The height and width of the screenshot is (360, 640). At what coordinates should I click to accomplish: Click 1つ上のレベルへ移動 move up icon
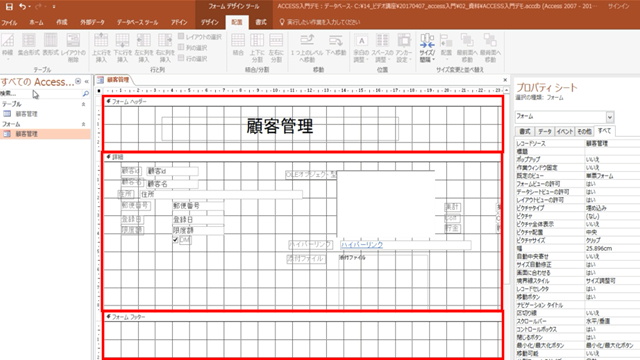(307, 47)
